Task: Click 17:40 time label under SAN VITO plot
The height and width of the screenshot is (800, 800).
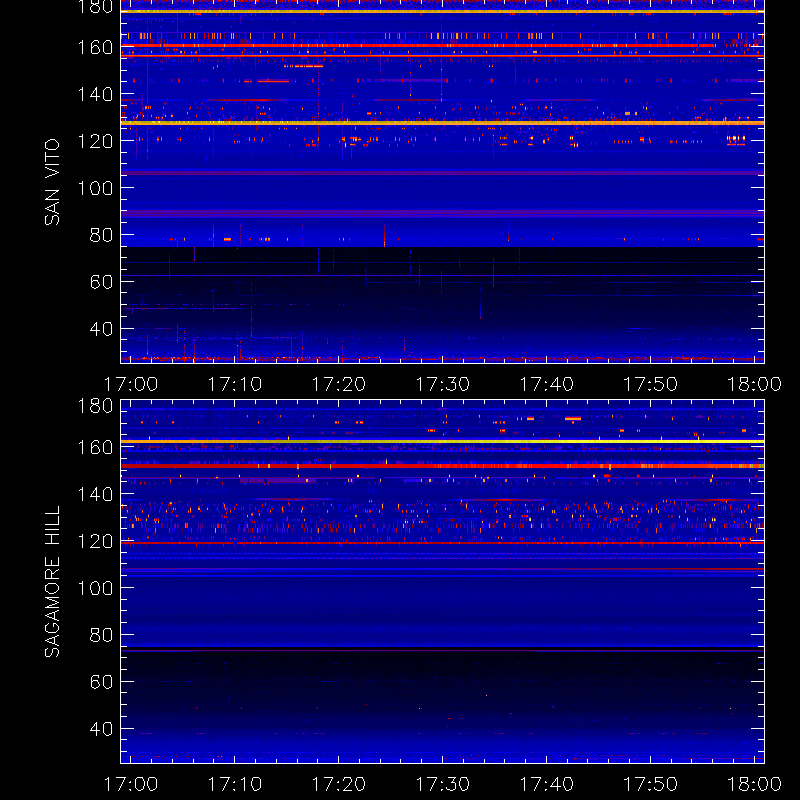Action: tap(546, 384)
